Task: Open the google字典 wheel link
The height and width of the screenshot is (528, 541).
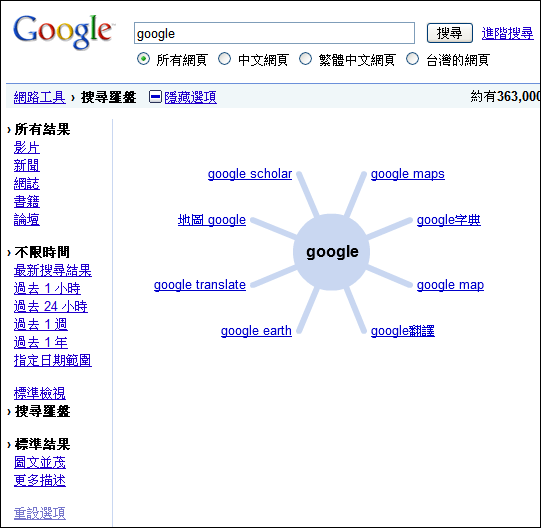Action: pyautogui.click(x=449, y=220)
